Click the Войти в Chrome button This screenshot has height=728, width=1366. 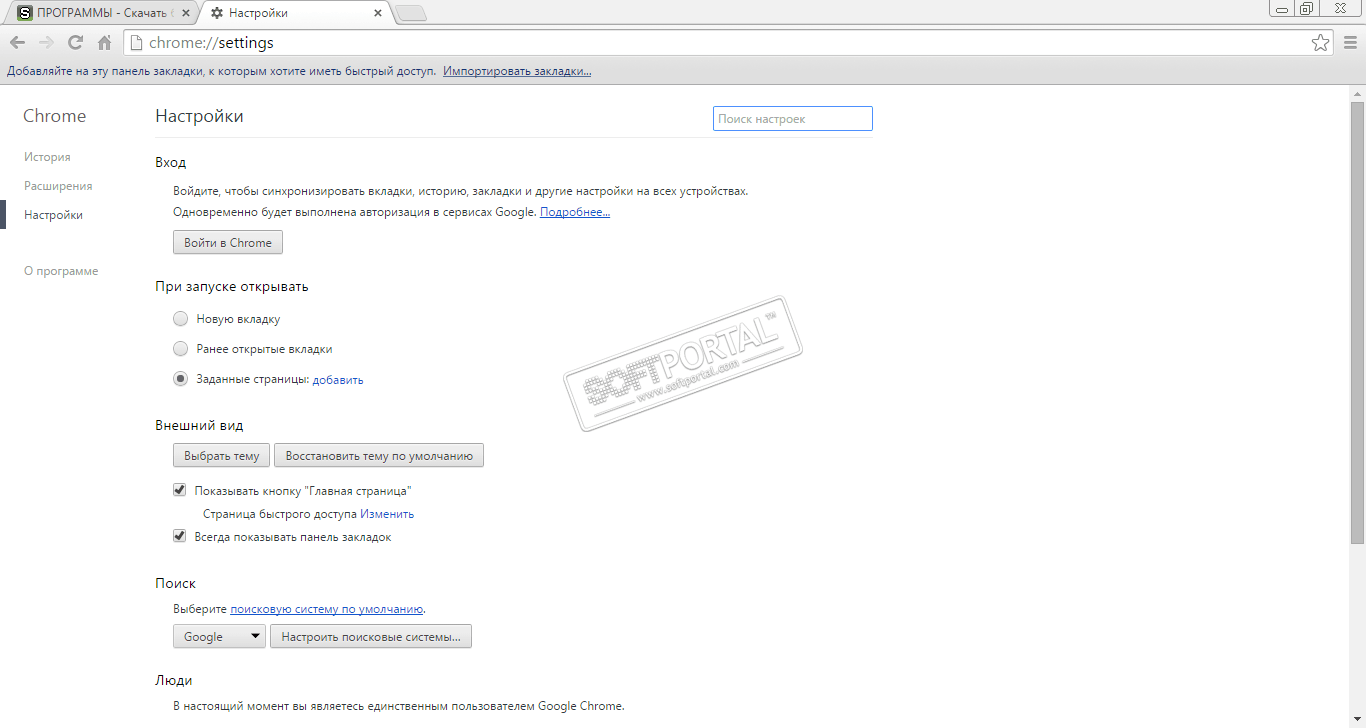(x=228, y=242)
